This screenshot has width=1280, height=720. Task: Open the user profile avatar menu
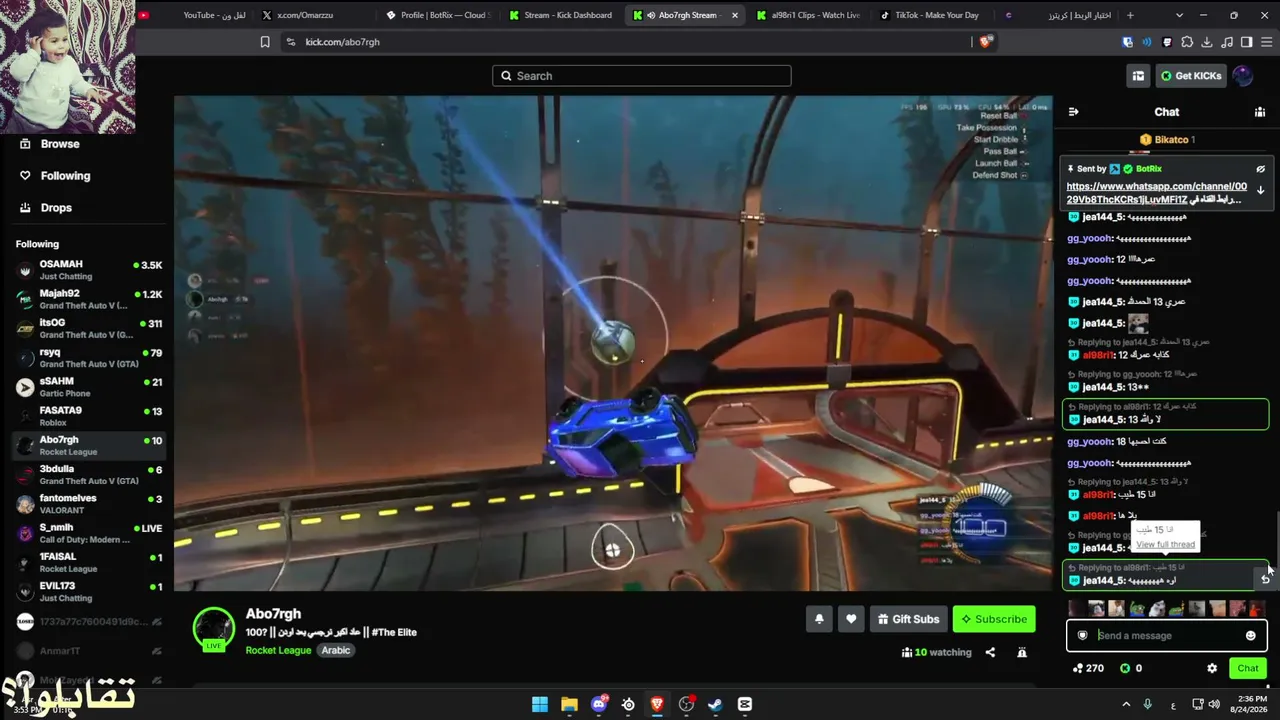[1243, 76]
